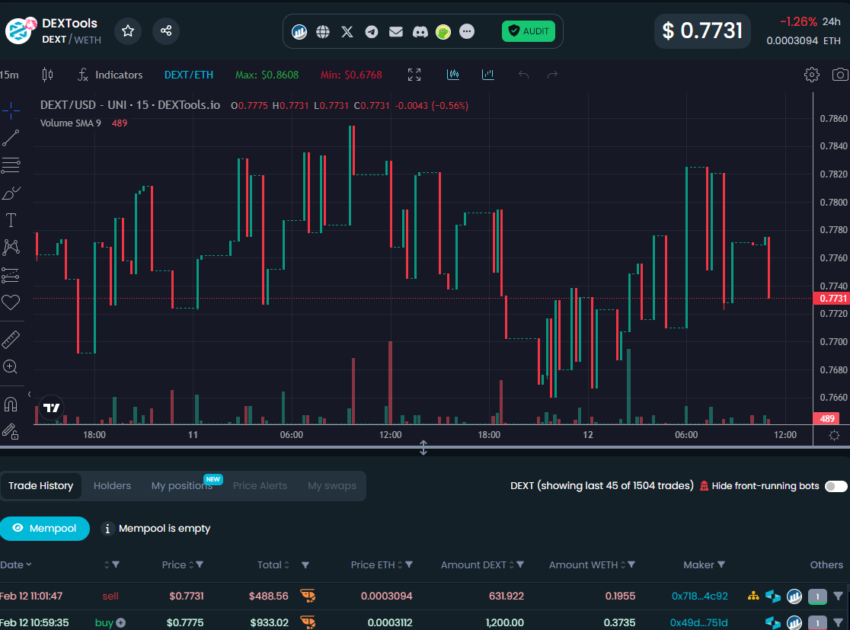
Task: Select the zoom in tool
Action: point(11,367)
